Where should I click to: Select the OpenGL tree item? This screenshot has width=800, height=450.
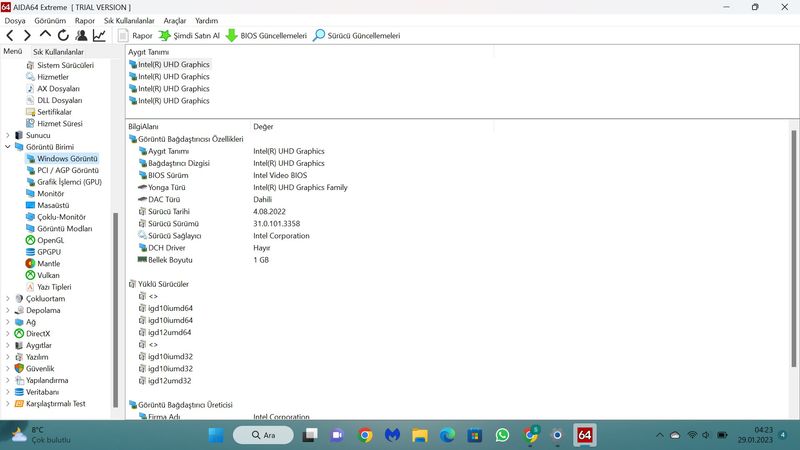[x=45, y=240]
